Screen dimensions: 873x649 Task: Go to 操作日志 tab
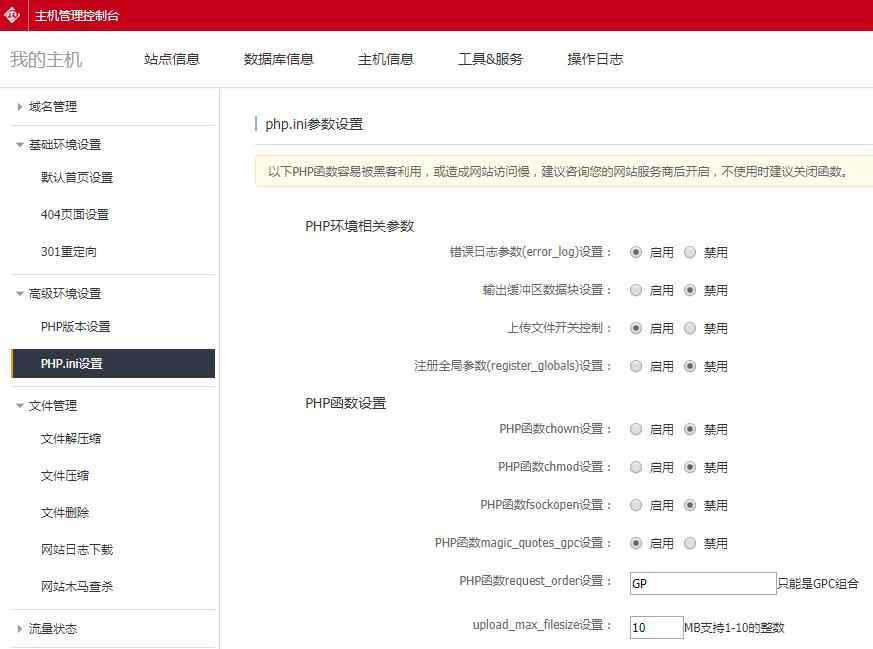coord(595,59)
